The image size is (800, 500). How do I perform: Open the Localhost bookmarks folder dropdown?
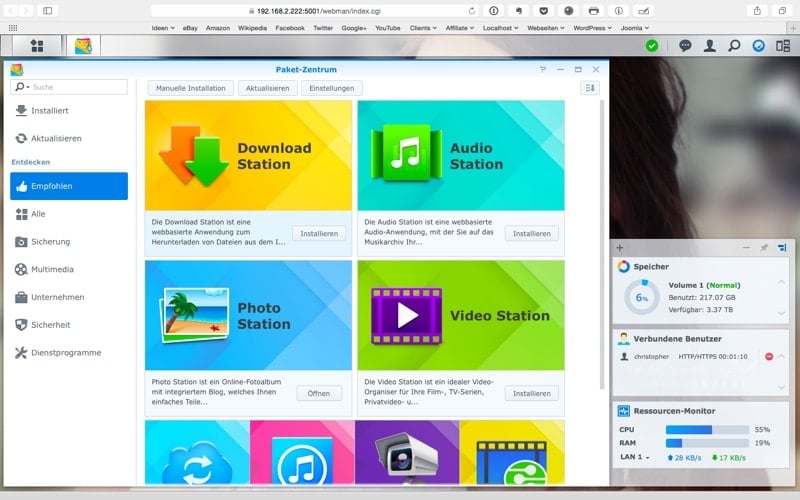[x=501, y=28]
